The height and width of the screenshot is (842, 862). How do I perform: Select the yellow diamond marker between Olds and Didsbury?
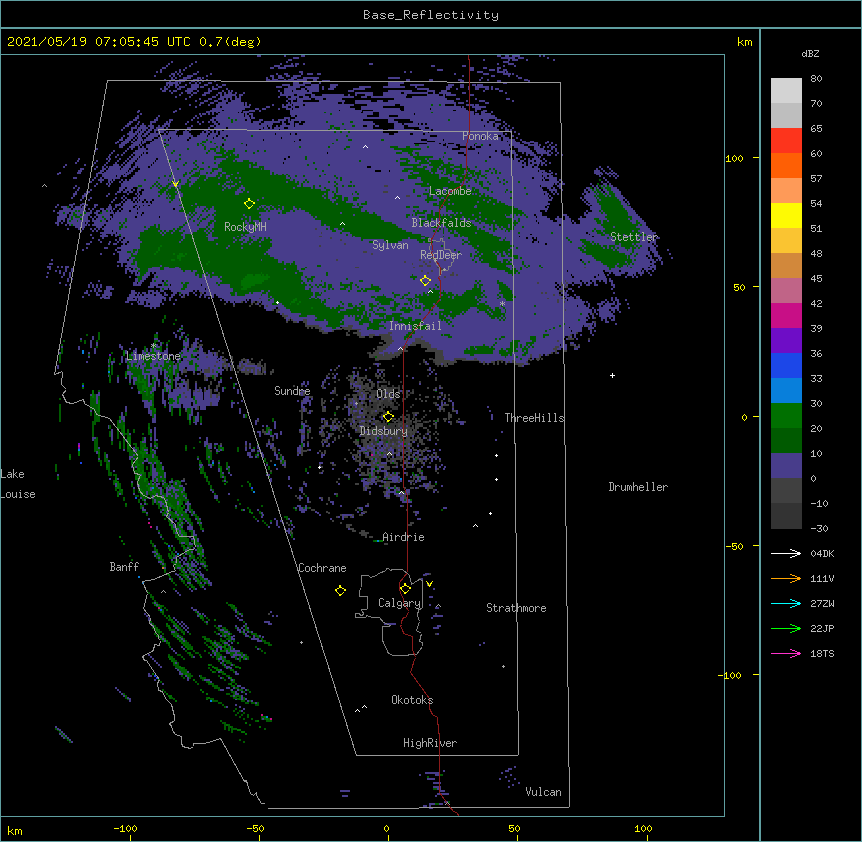(x=388, y=416)
